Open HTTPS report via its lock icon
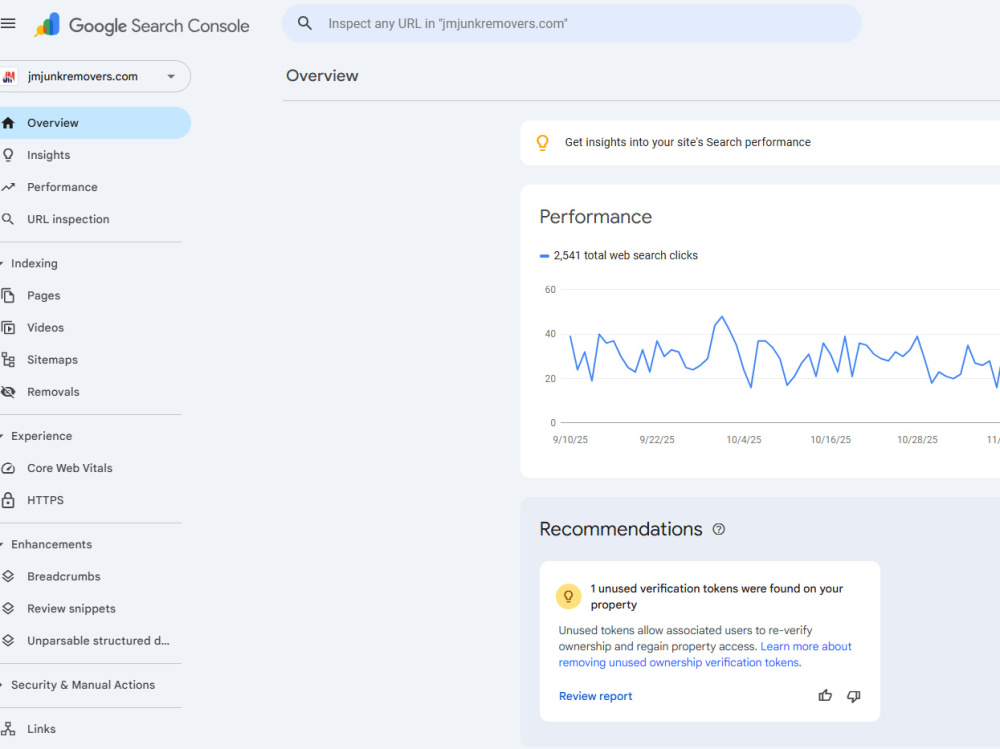Screen dimensions: 1000x749 coord(8,500)
